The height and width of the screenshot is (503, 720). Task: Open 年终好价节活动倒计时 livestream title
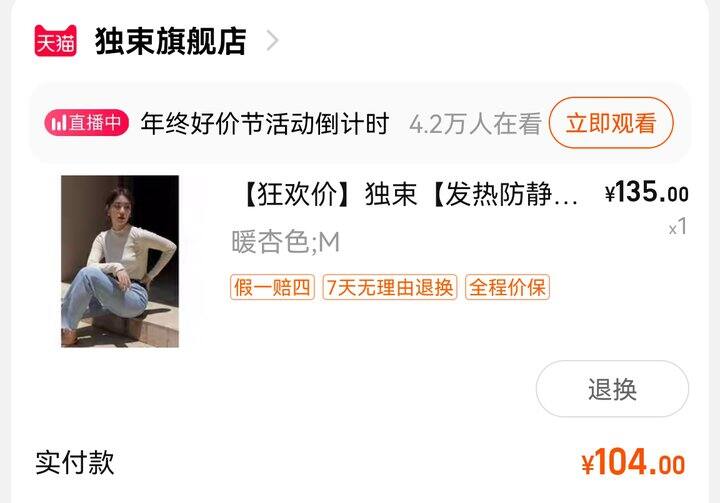(x=265, y=123)
